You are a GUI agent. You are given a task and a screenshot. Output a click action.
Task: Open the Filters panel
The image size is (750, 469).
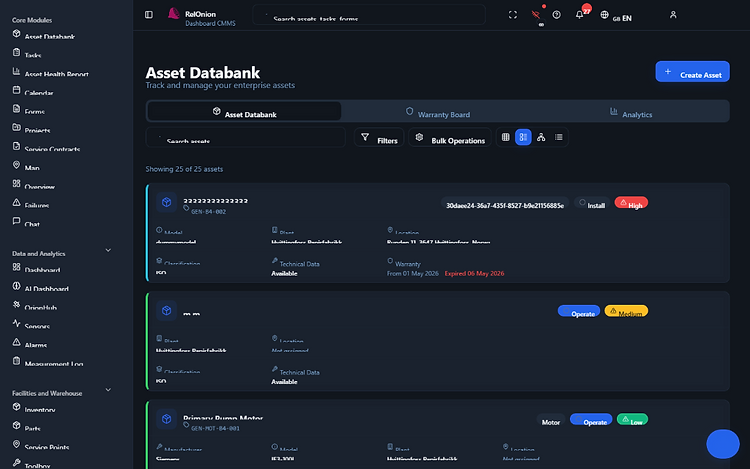click(x=379, y=138)
